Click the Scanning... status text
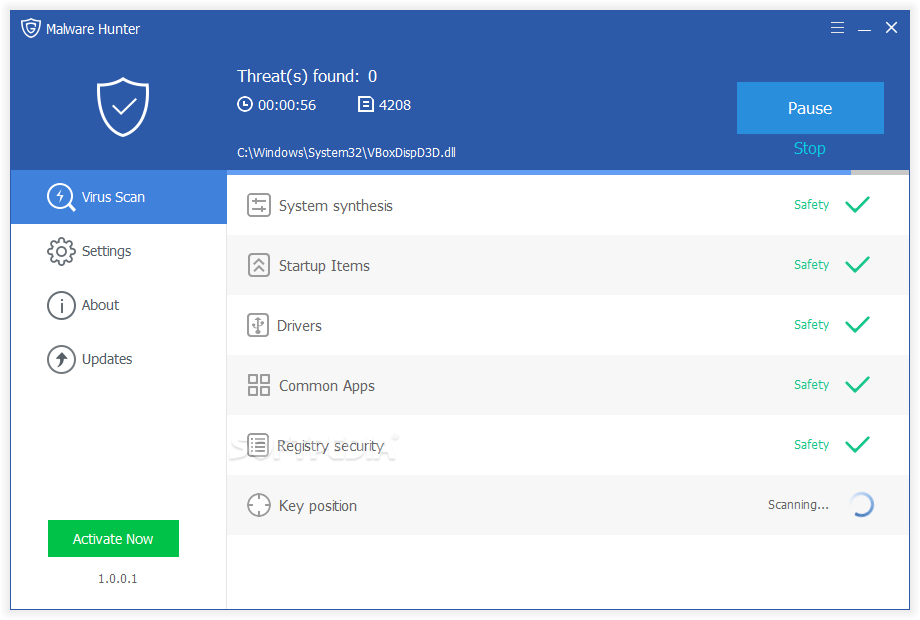Screen dimensions: 920x620 pyautogui.click(x=799, y=504)
